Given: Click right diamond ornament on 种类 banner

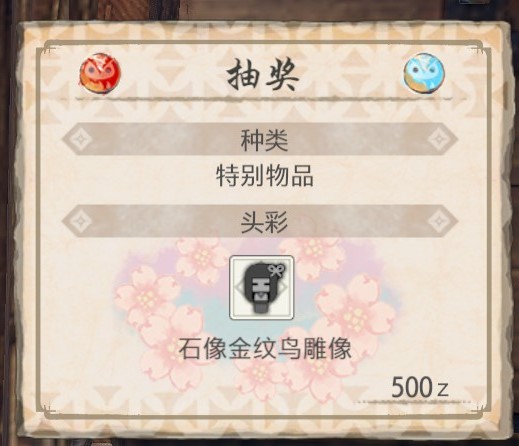Looking at the screenshot, I should click(440, 139).
